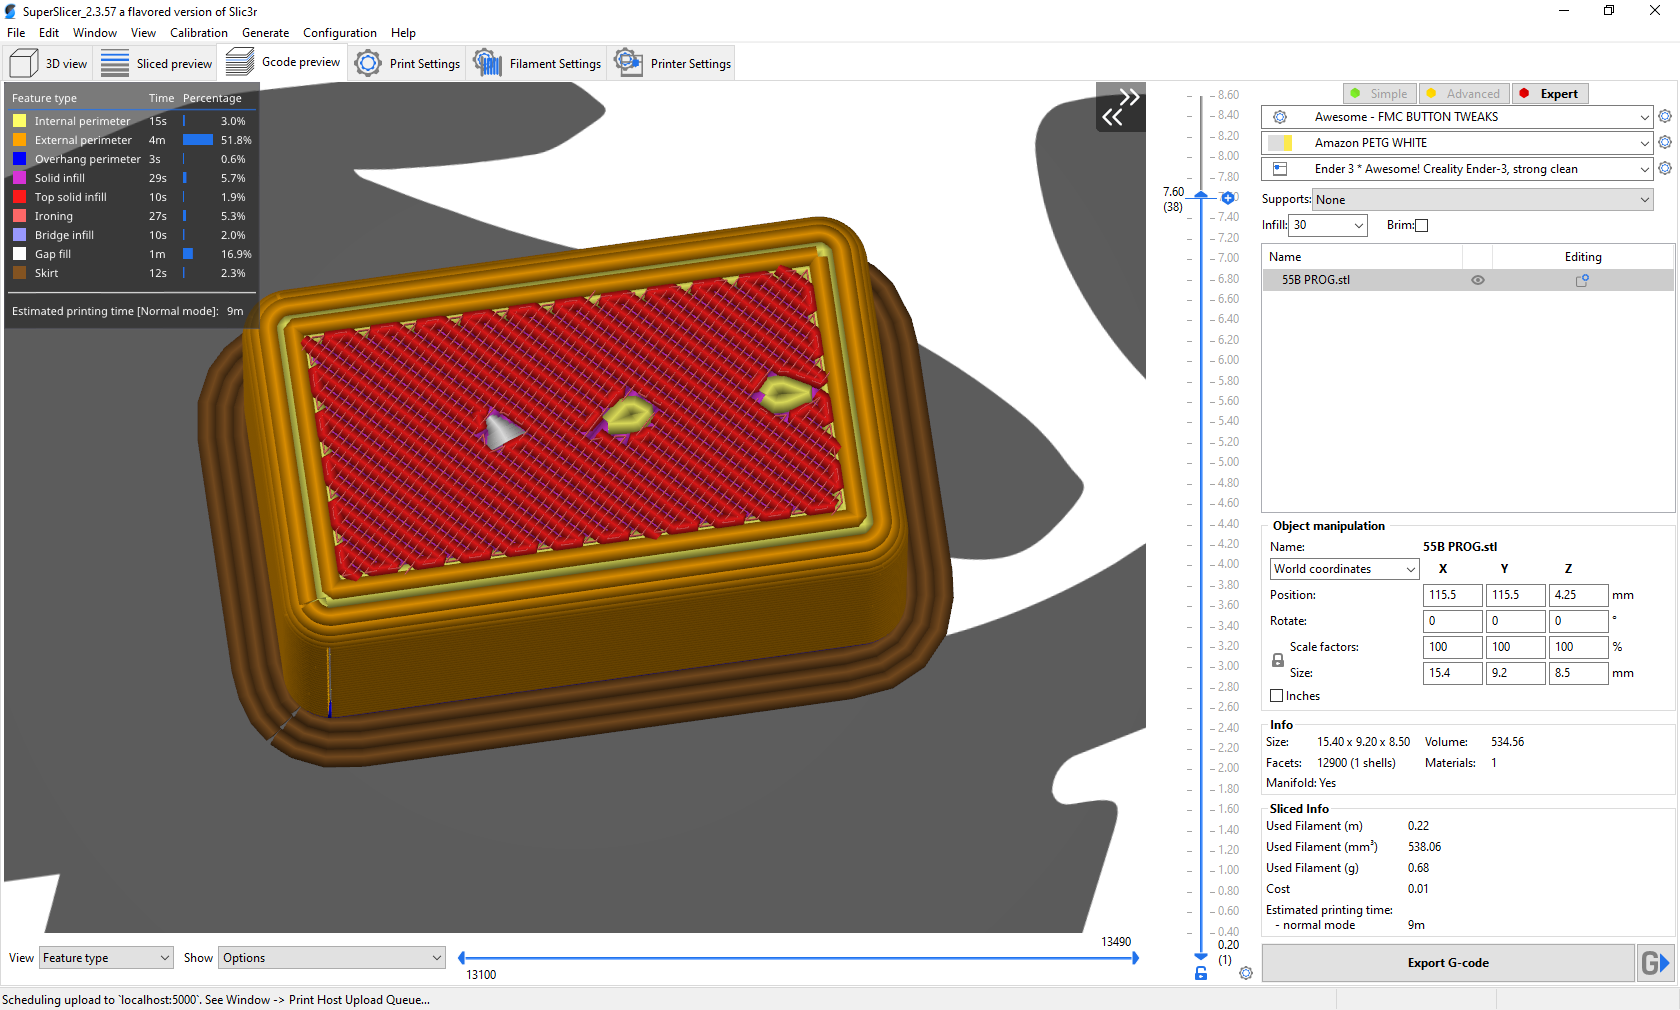Screen dimensions: 1680x1010
Task: Edit print preset using gear icon beside Awesome - FMC BUTTON TWEAKS
Action: click(x=1665, y=116)
